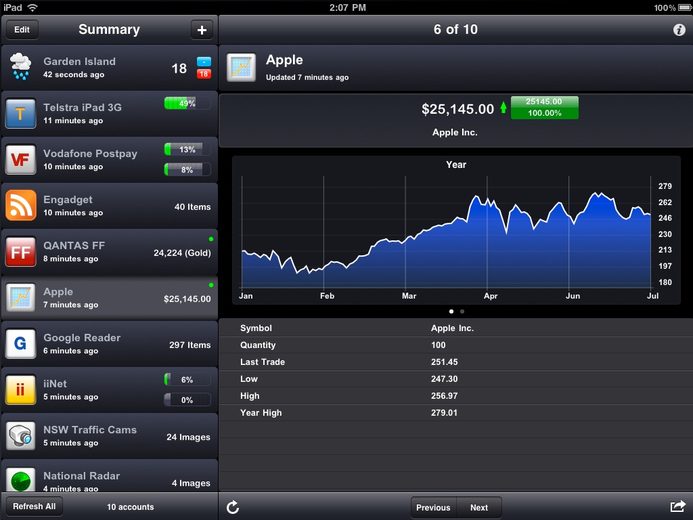Go to Next account
This screenshot has width=693, height=520.
479,508
